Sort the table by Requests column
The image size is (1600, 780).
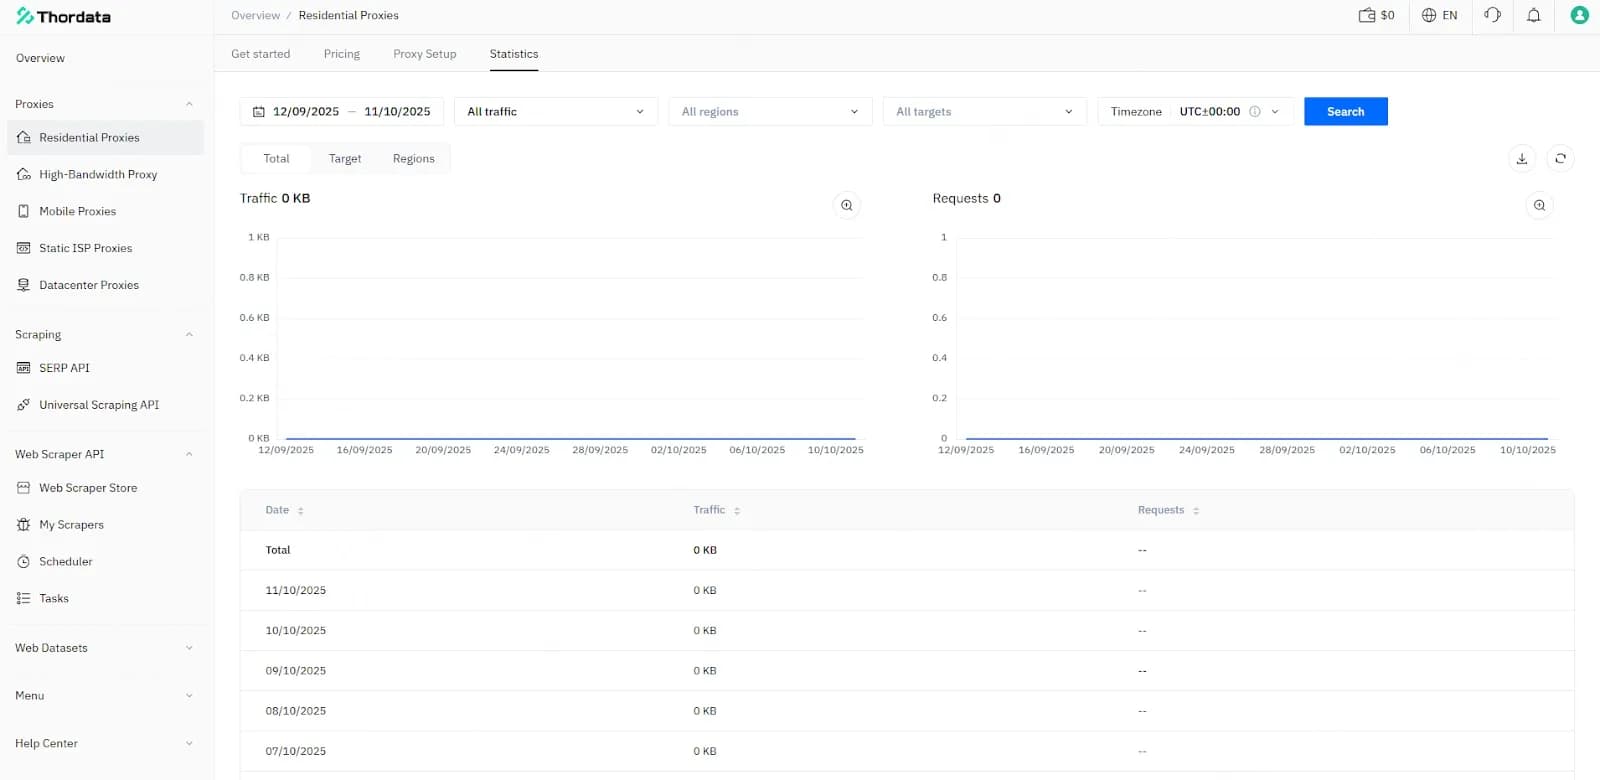1195,511
